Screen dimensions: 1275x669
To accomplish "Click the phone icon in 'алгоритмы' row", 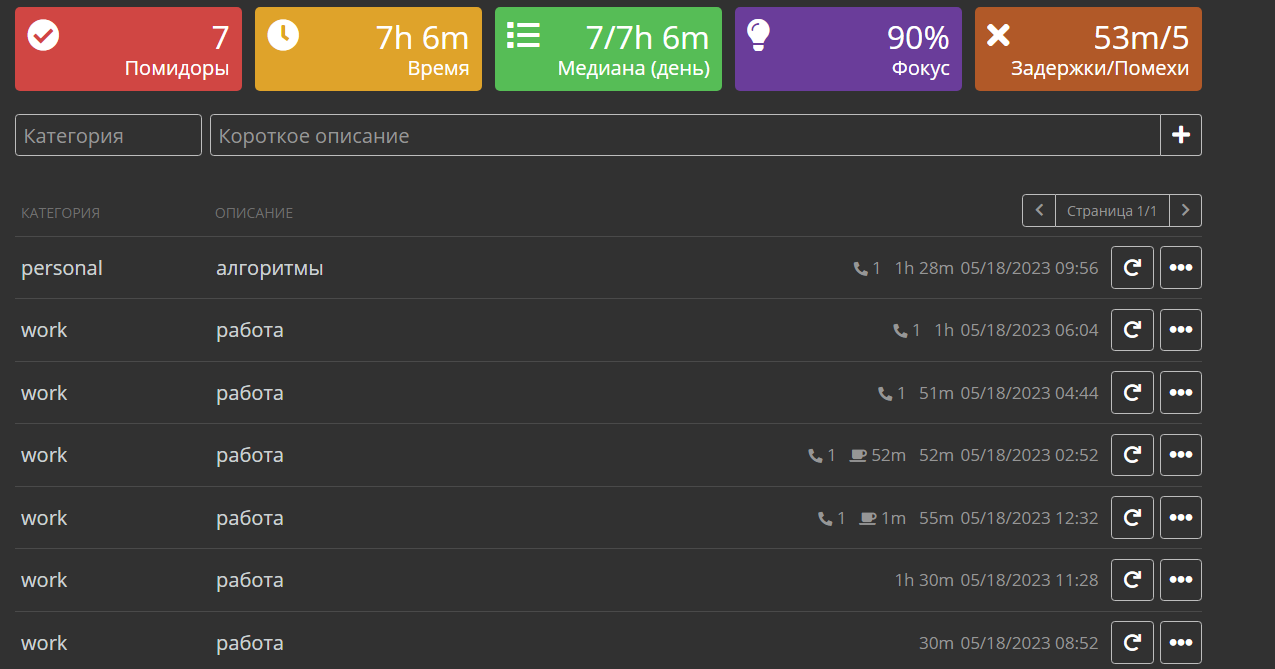I will click(860, 269).
